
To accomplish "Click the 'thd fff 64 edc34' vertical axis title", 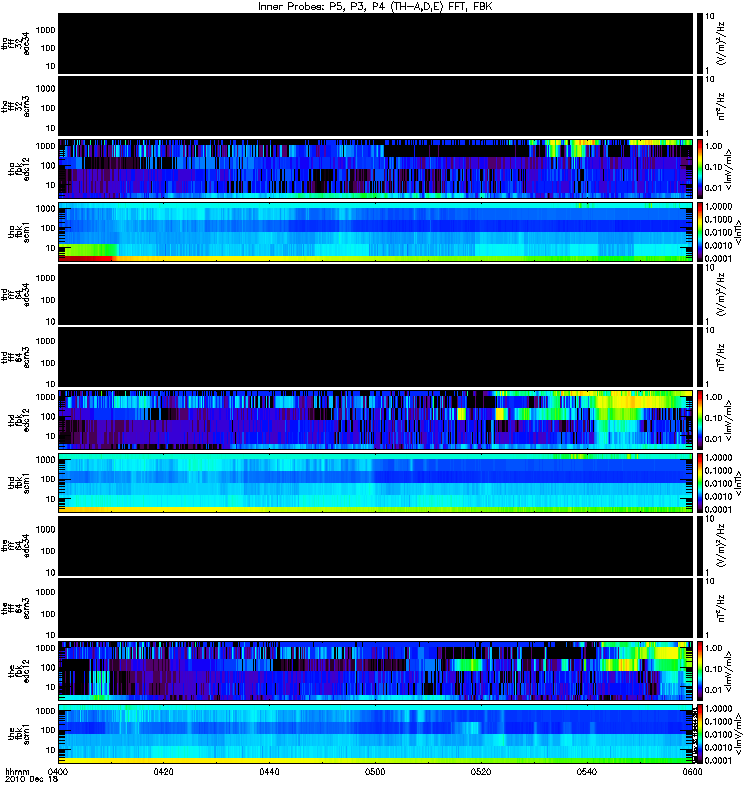I will [16, 294].
